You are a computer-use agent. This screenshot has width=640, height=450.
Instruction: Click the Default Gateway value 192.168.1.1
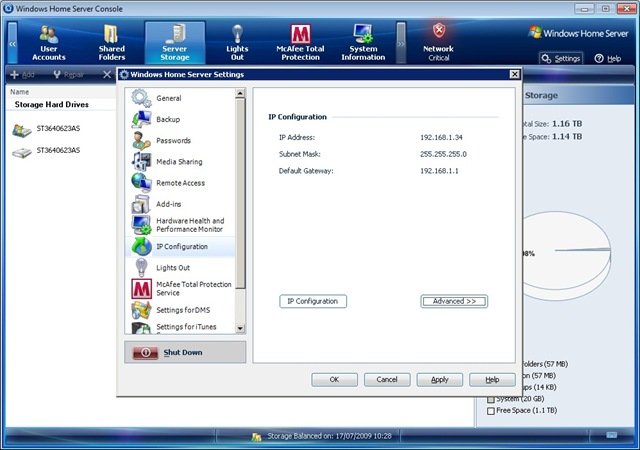point(439,171)
